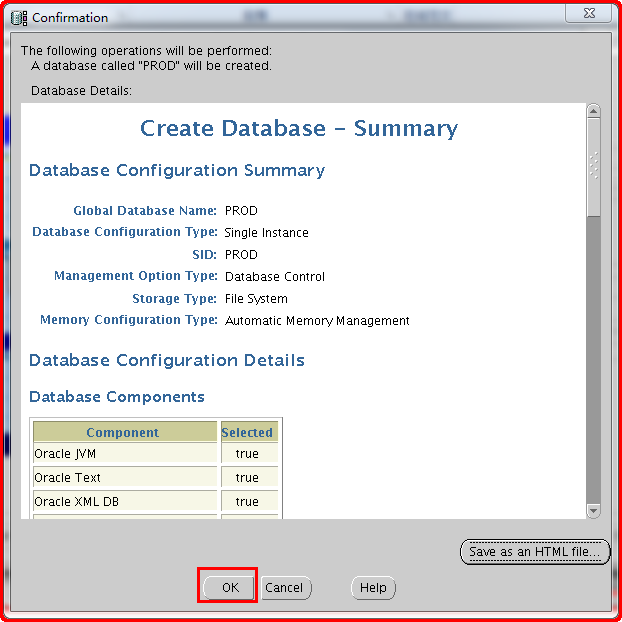Click the Database Components heading

tap(117, 397)
